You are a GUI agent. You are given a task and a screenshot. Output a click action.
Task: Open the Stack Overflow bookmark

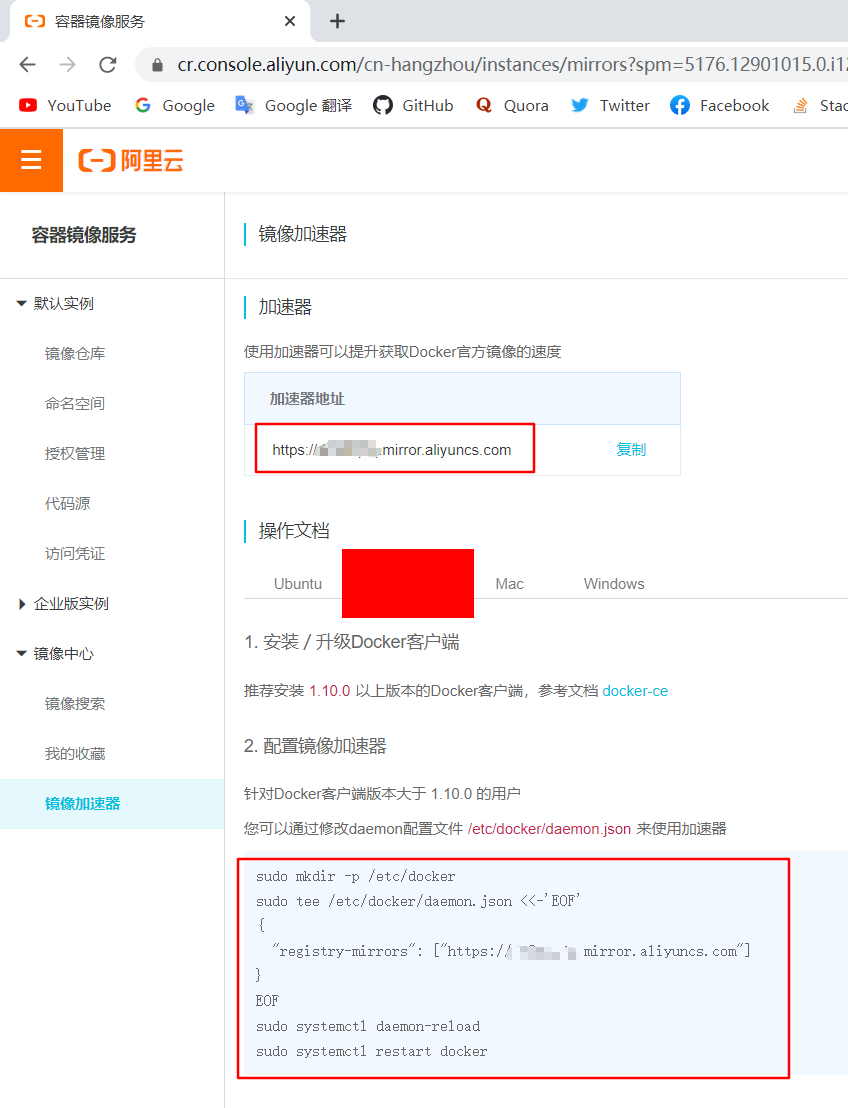[820, 105]
